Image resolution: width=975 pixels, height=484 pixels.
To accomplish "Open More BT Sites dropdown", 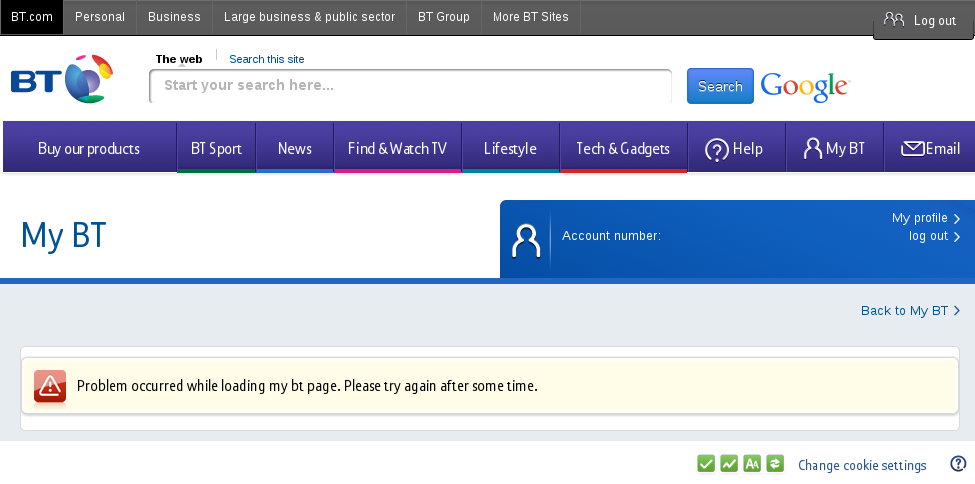I will pos(530,17).
